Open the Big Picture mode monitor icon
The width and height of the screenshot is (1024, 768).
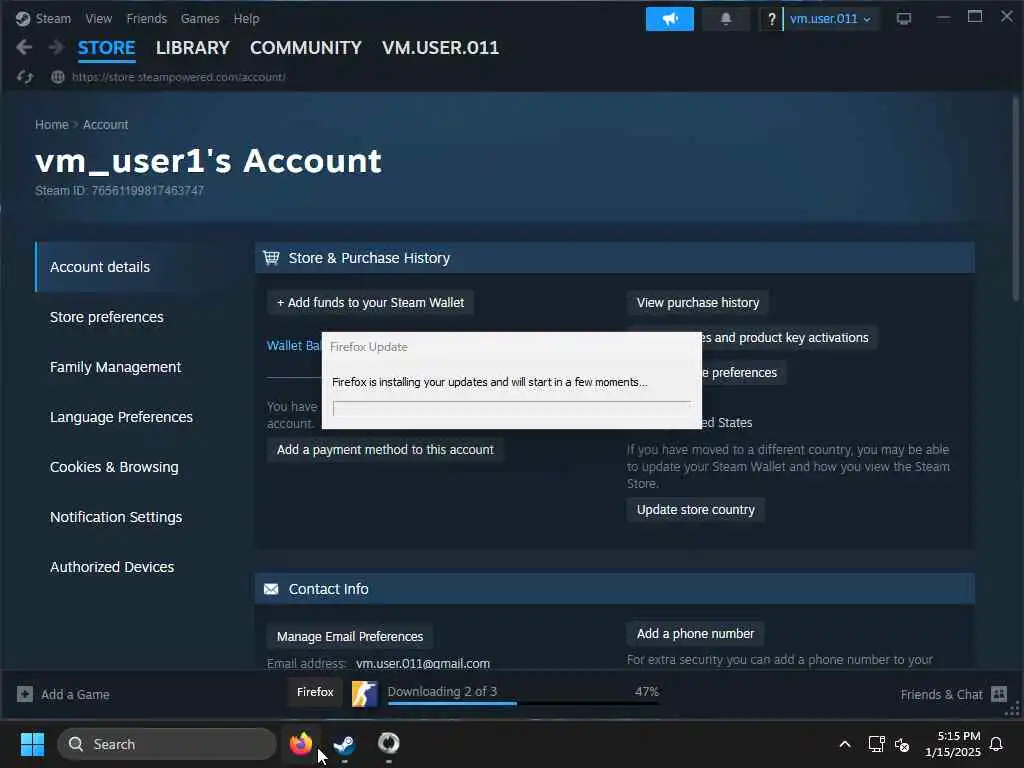904,19
